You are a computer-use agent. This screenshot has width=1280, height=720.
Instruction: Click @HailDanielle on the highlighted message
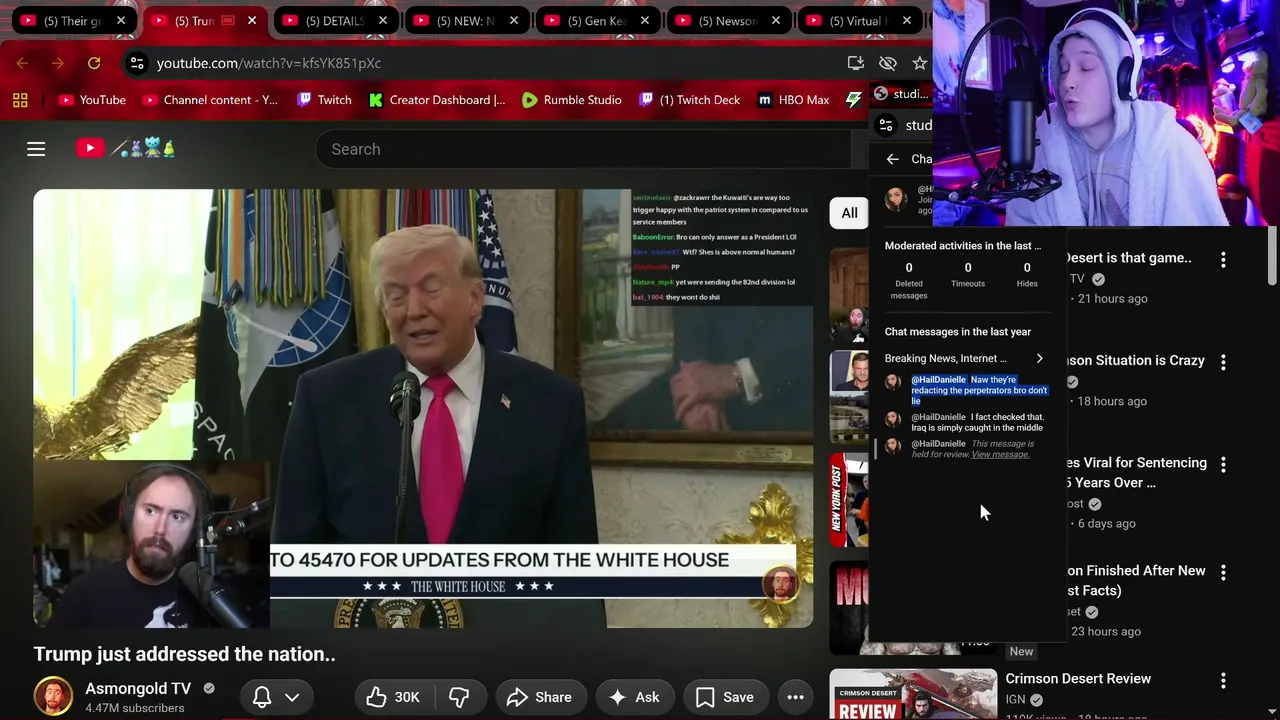[x=938, y=380]
